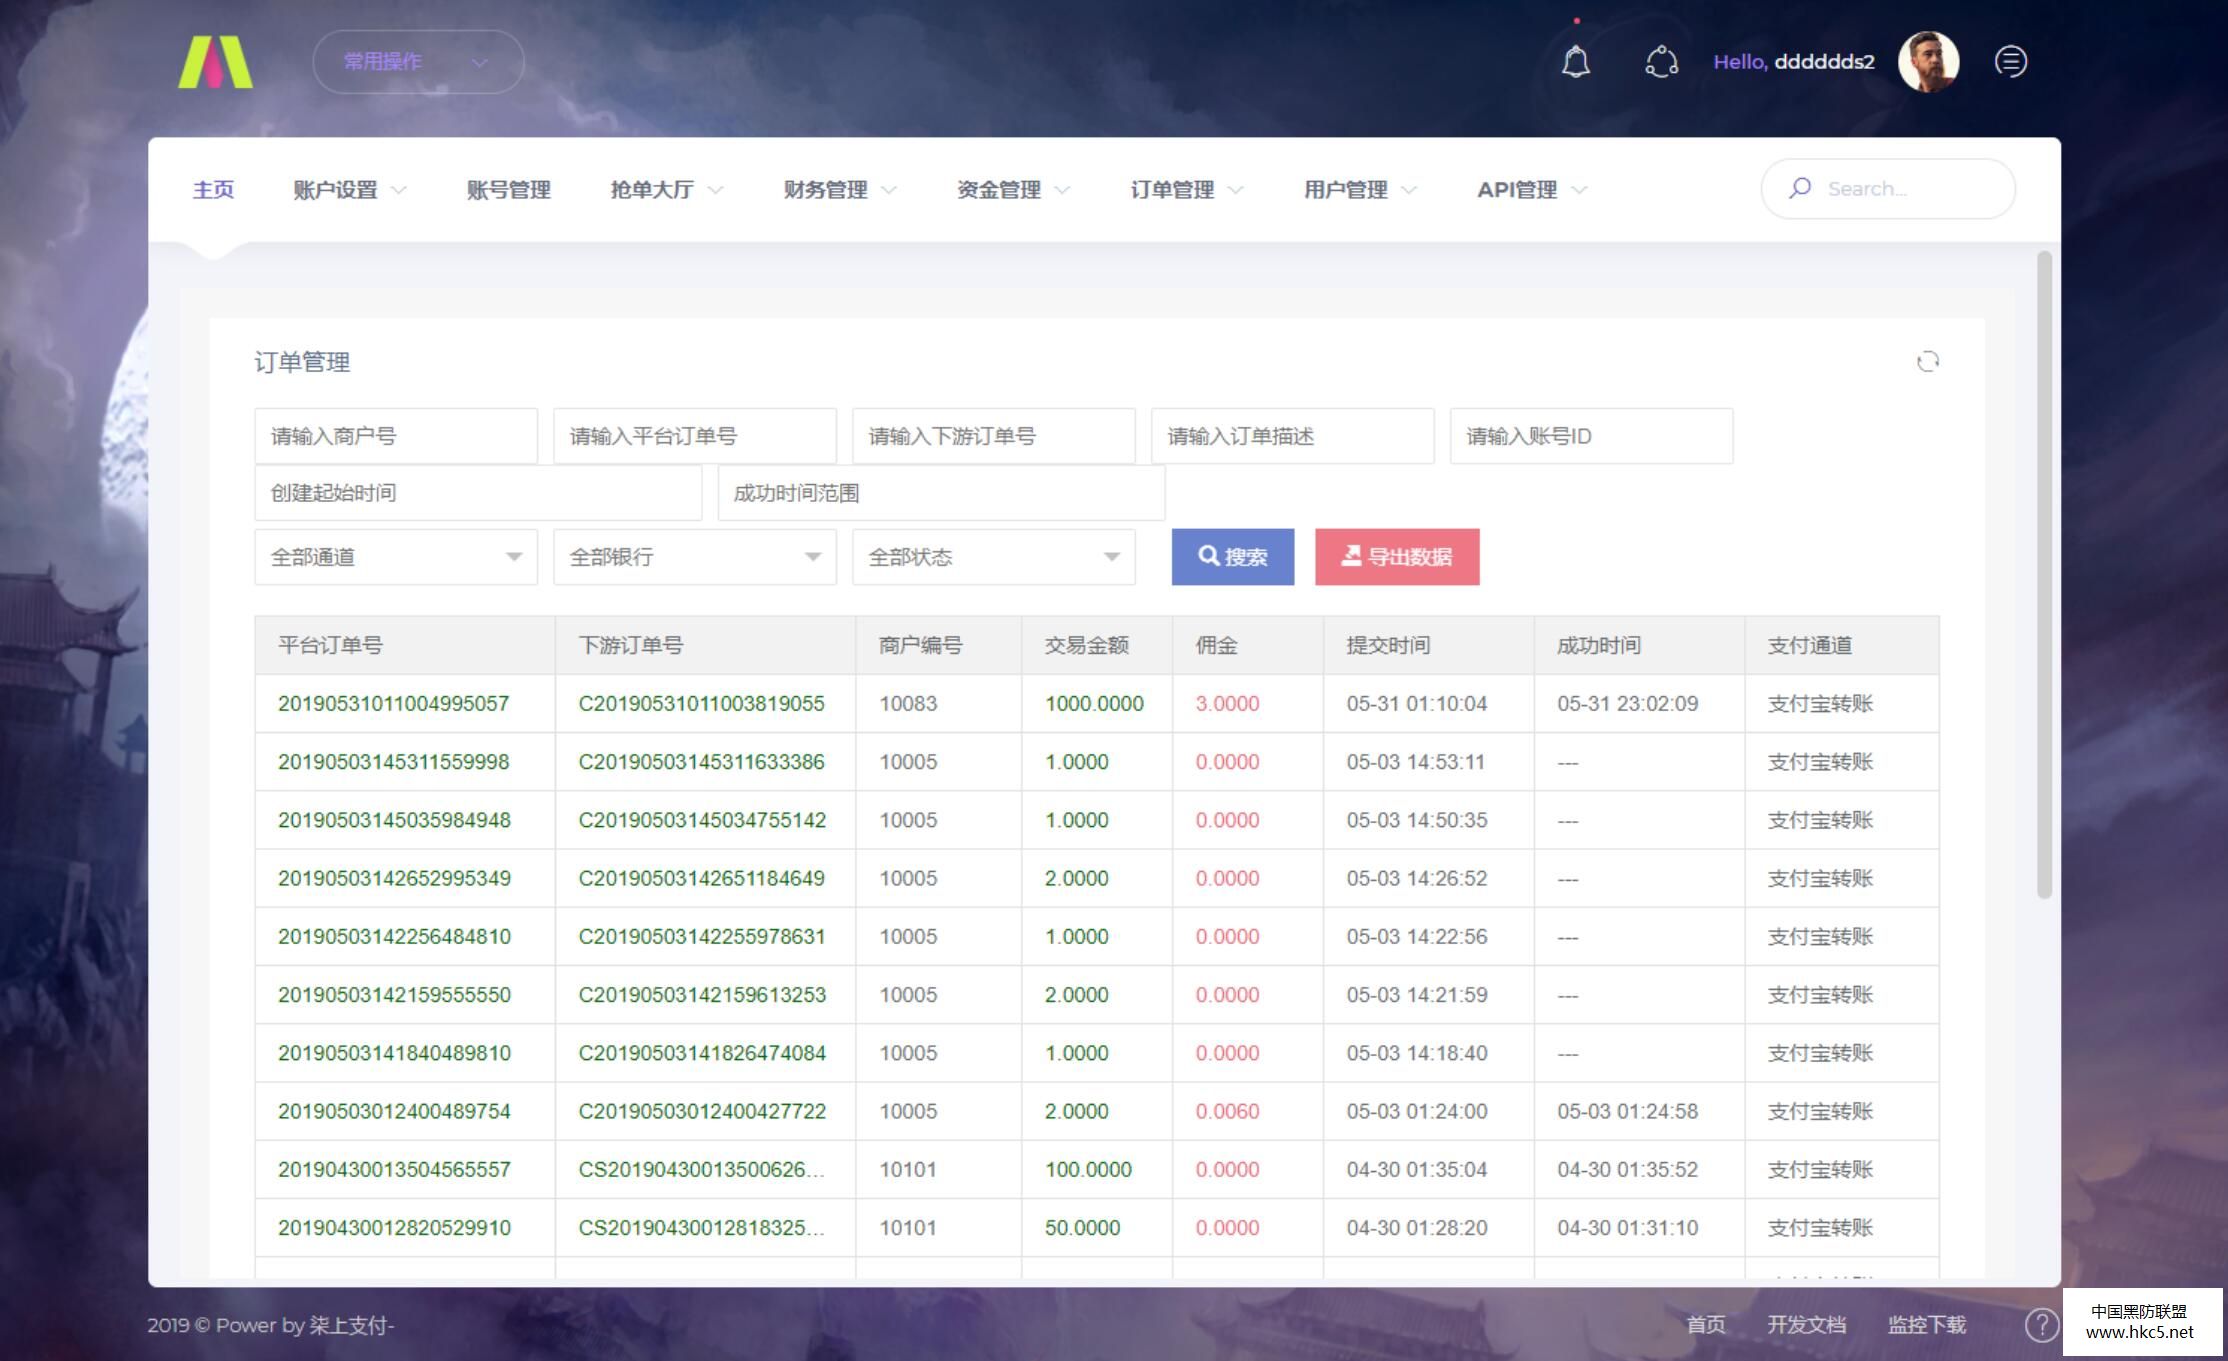Click commission value 0.0060
This screenshot has height=1361, width=2228.
[1227, 1111]
